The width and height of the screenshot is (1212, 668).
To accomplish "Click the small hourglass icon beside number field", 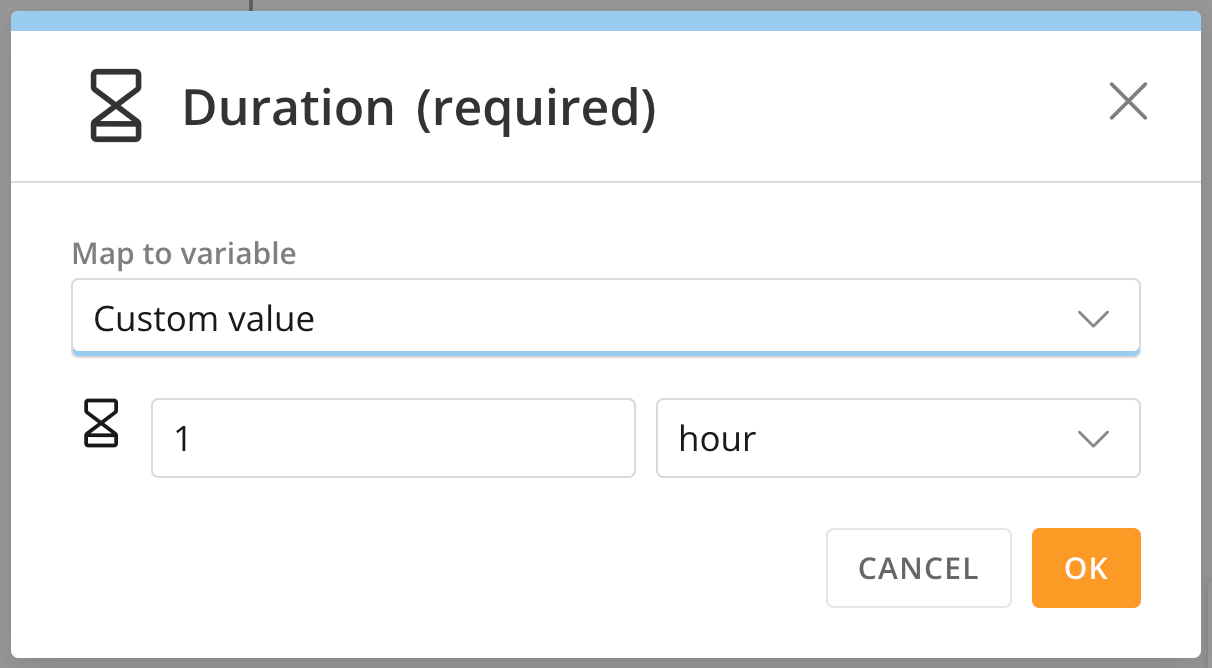I will point(101,423).
